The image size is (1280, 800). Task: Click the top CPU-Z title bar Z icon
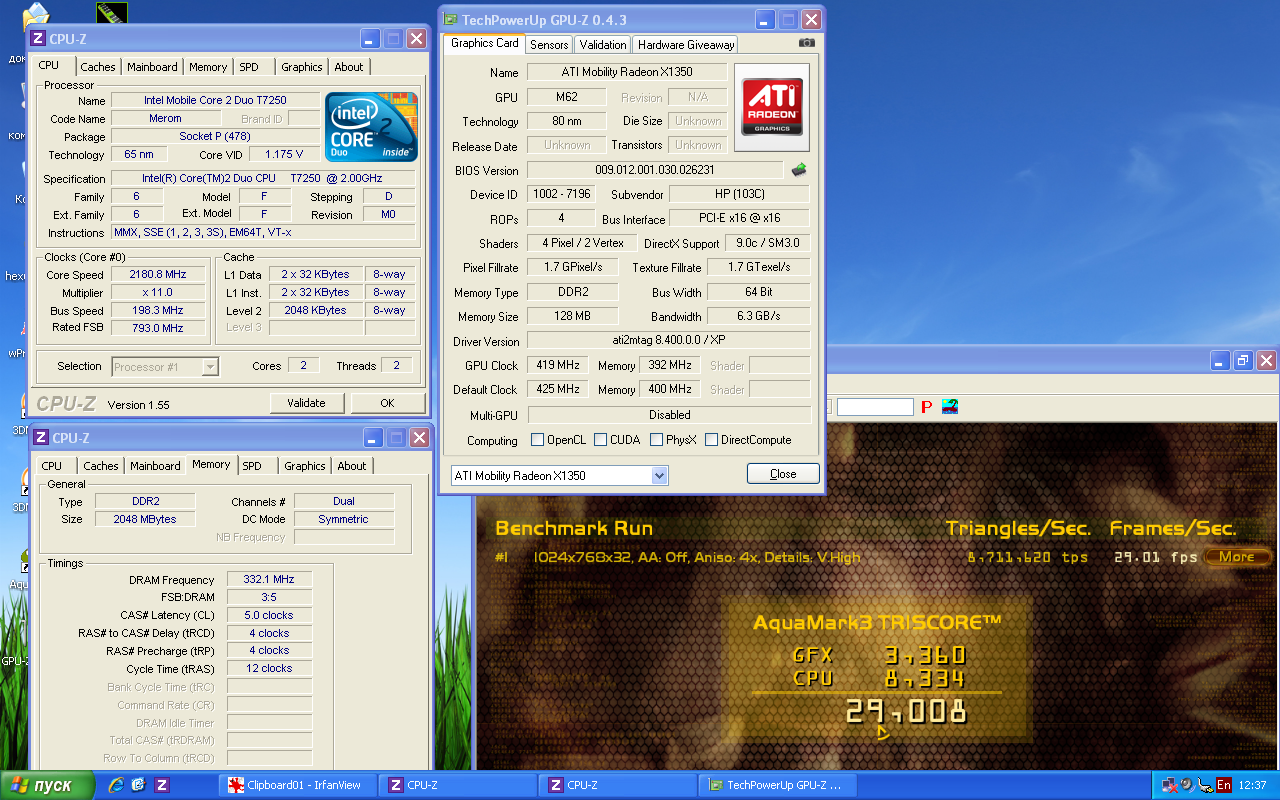[x=38, y=39]
